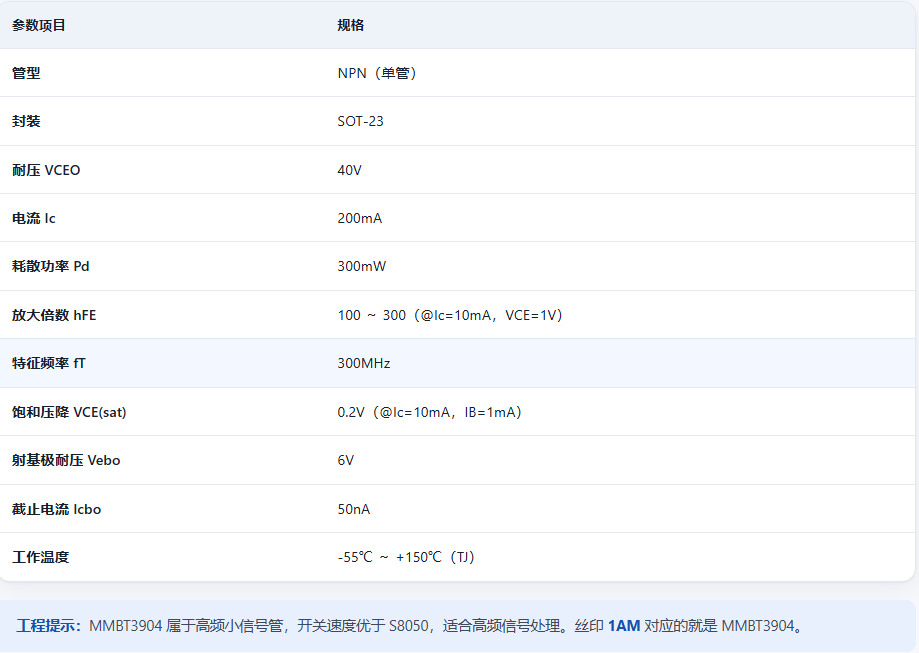Click the 封装 row label
This screenshot has width=919, height=653.
[26, 121]
